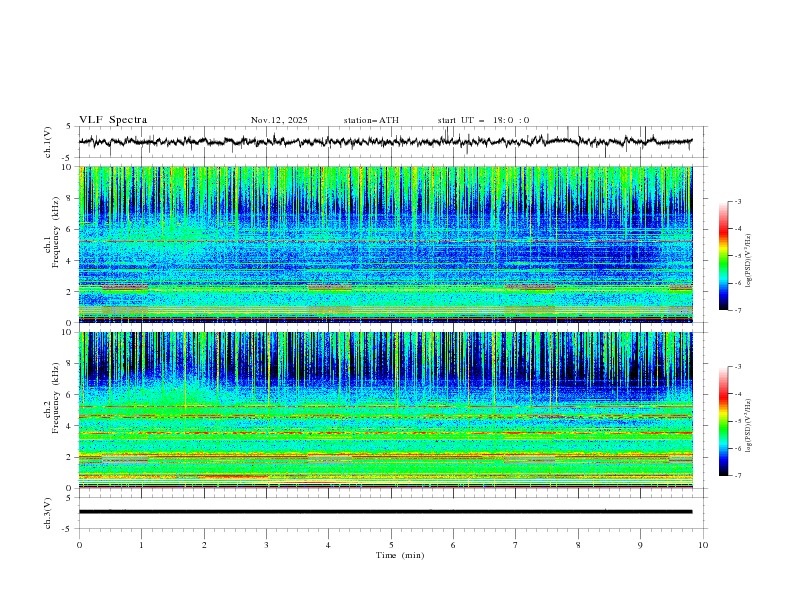
Task: Click the time axis tick label "5"
Action: click(391, 545)
